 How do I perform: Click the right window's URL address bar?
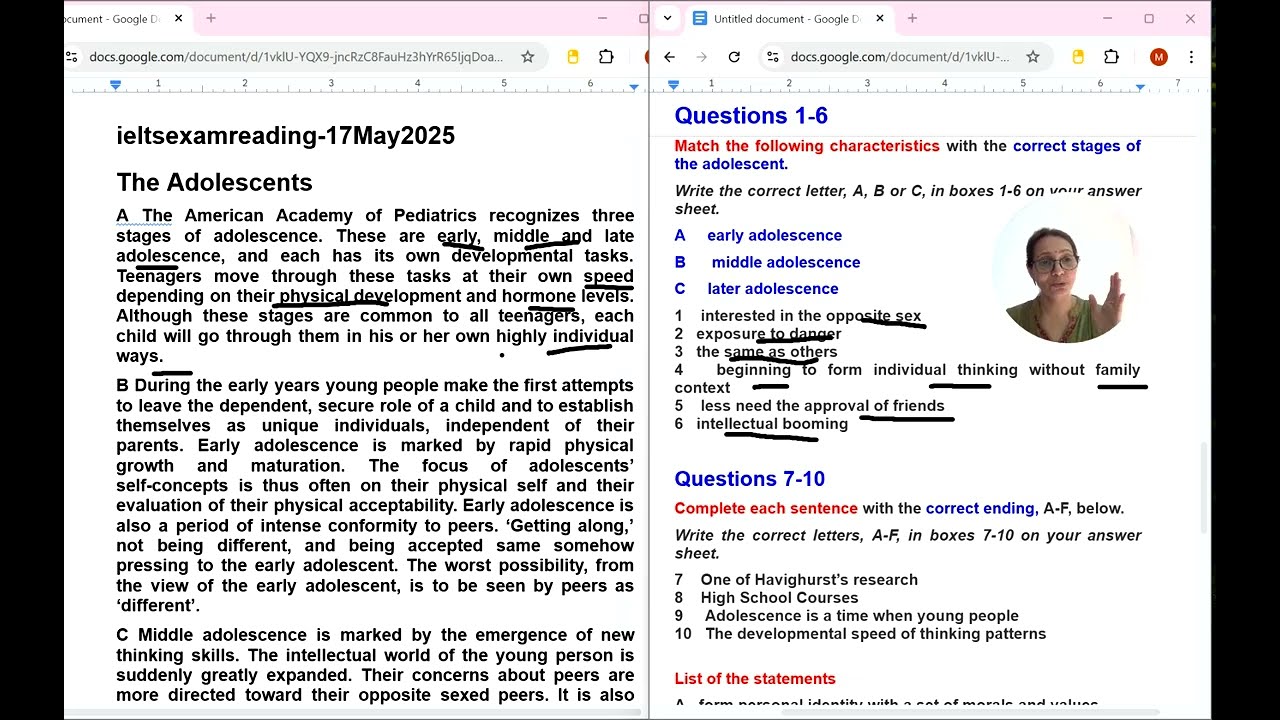pos(900,57)
